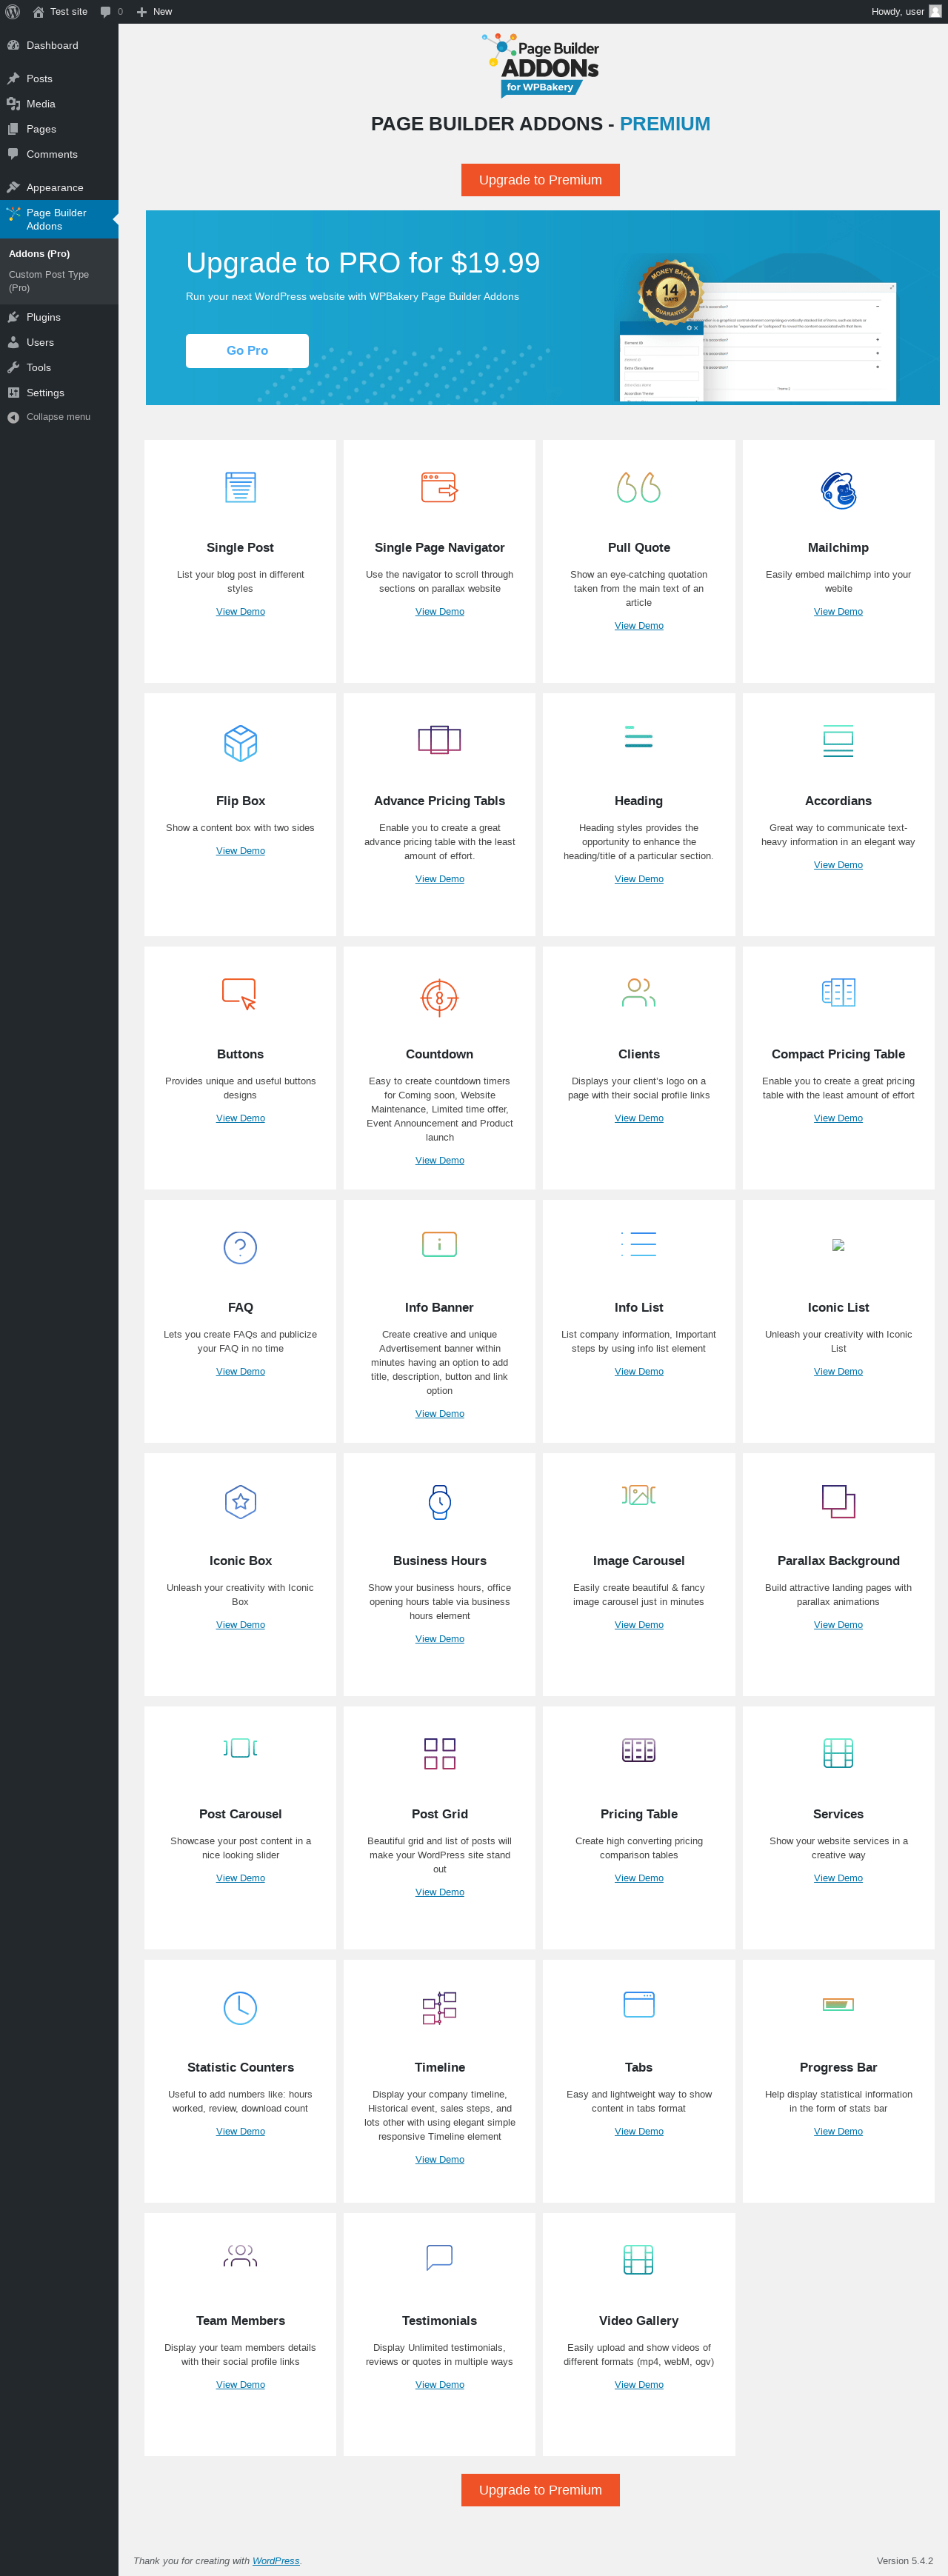The height and width of the screenshot is (2576, 948).
Task: Click the Compact Pricing Table icon
Action: click(x=838, y=992)
